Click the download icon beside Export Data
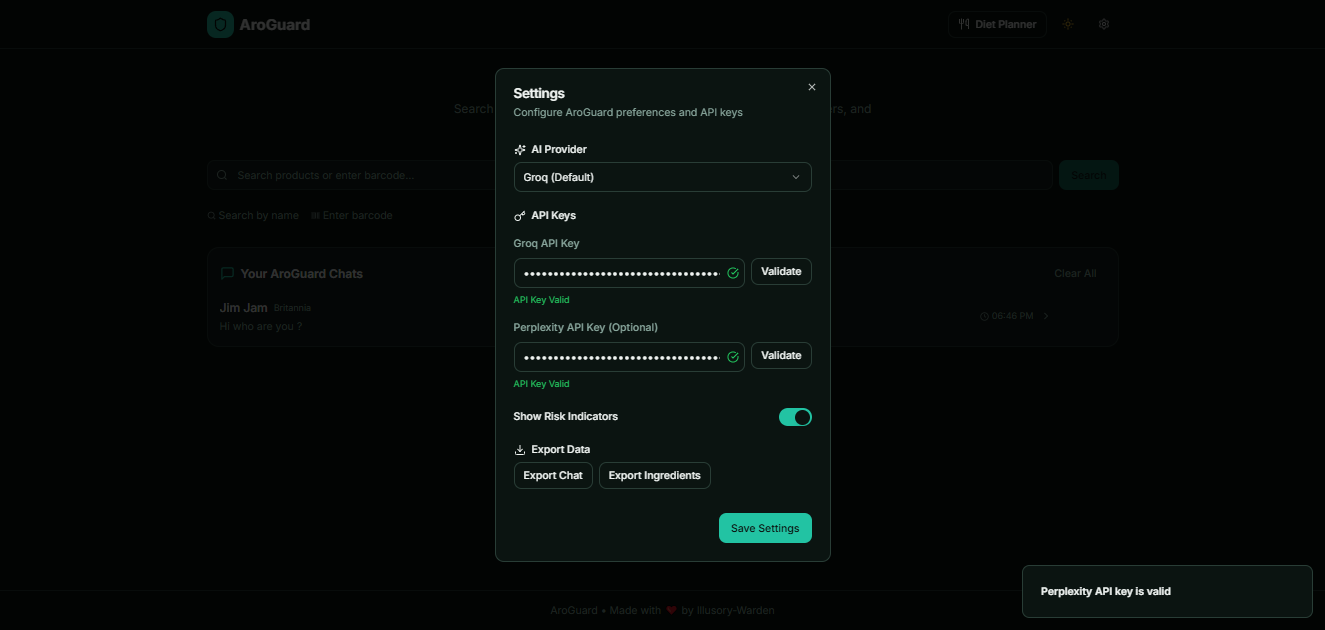The width and height of the screenshot is (1325, 630). [519, 448]
